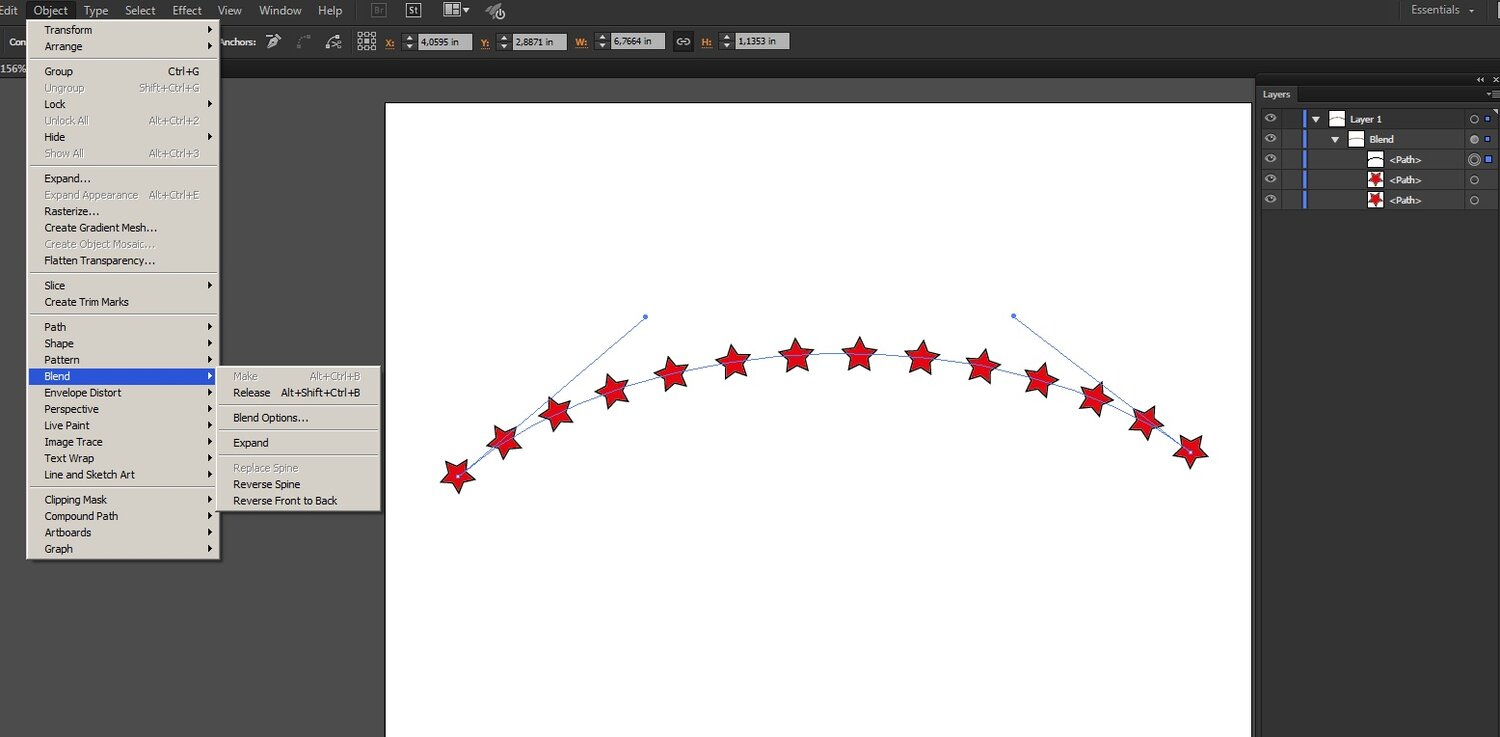Click the orange W: label link
The image size is (1500, 737).
(582, 42)
